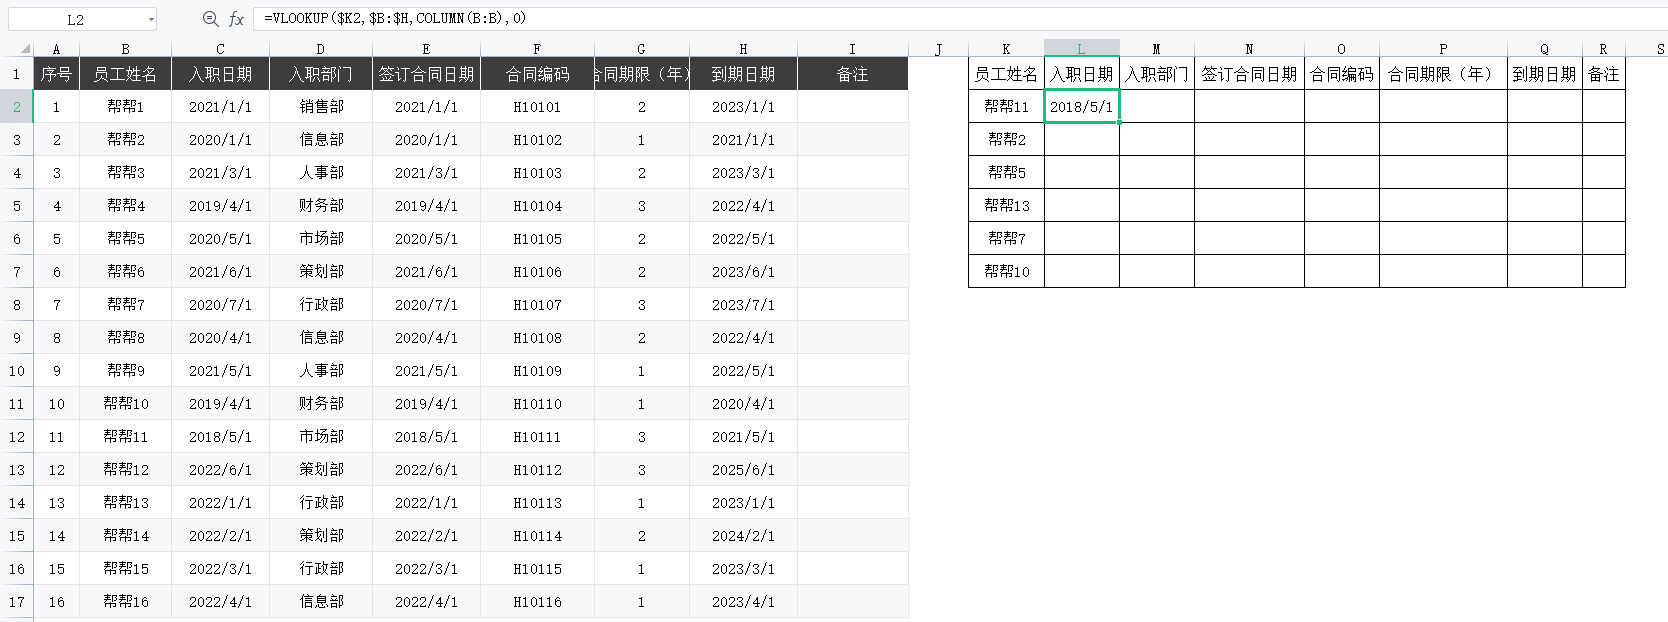Select column H header
1668x622 pixels.
tap(743, 48)
